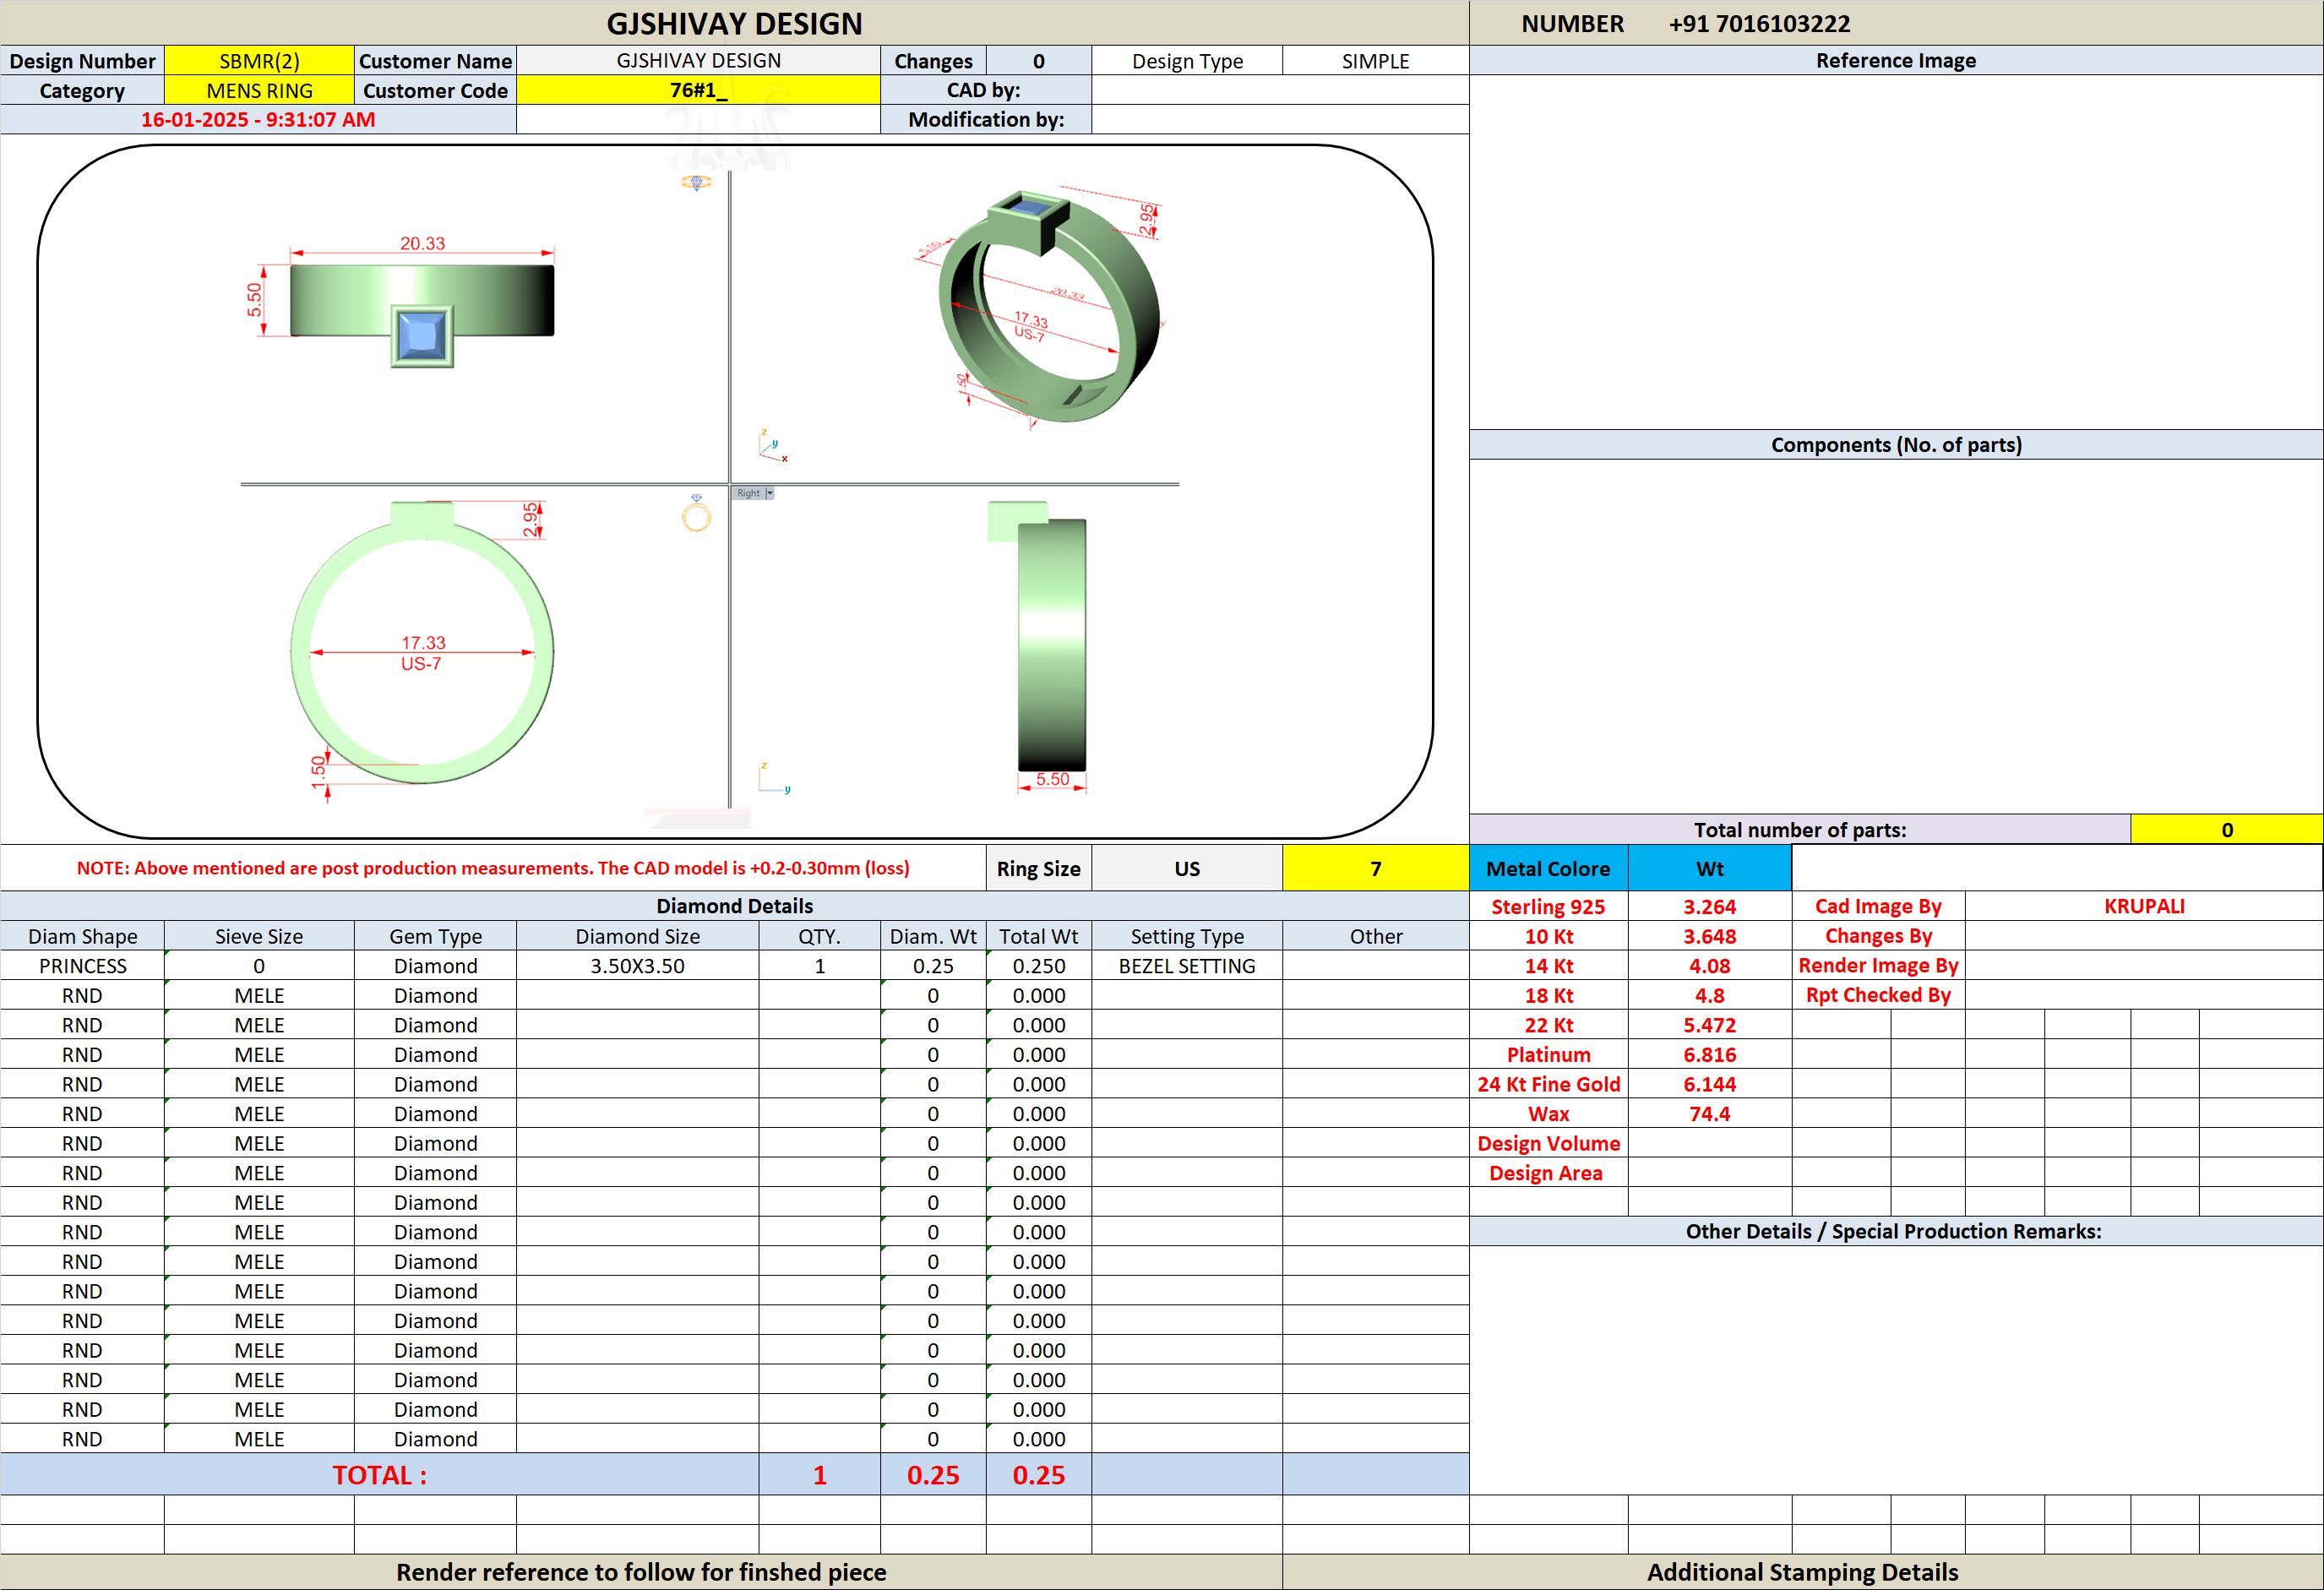
Task: Click the yellow ring size 7 cell
Action: click(1375, 868)
